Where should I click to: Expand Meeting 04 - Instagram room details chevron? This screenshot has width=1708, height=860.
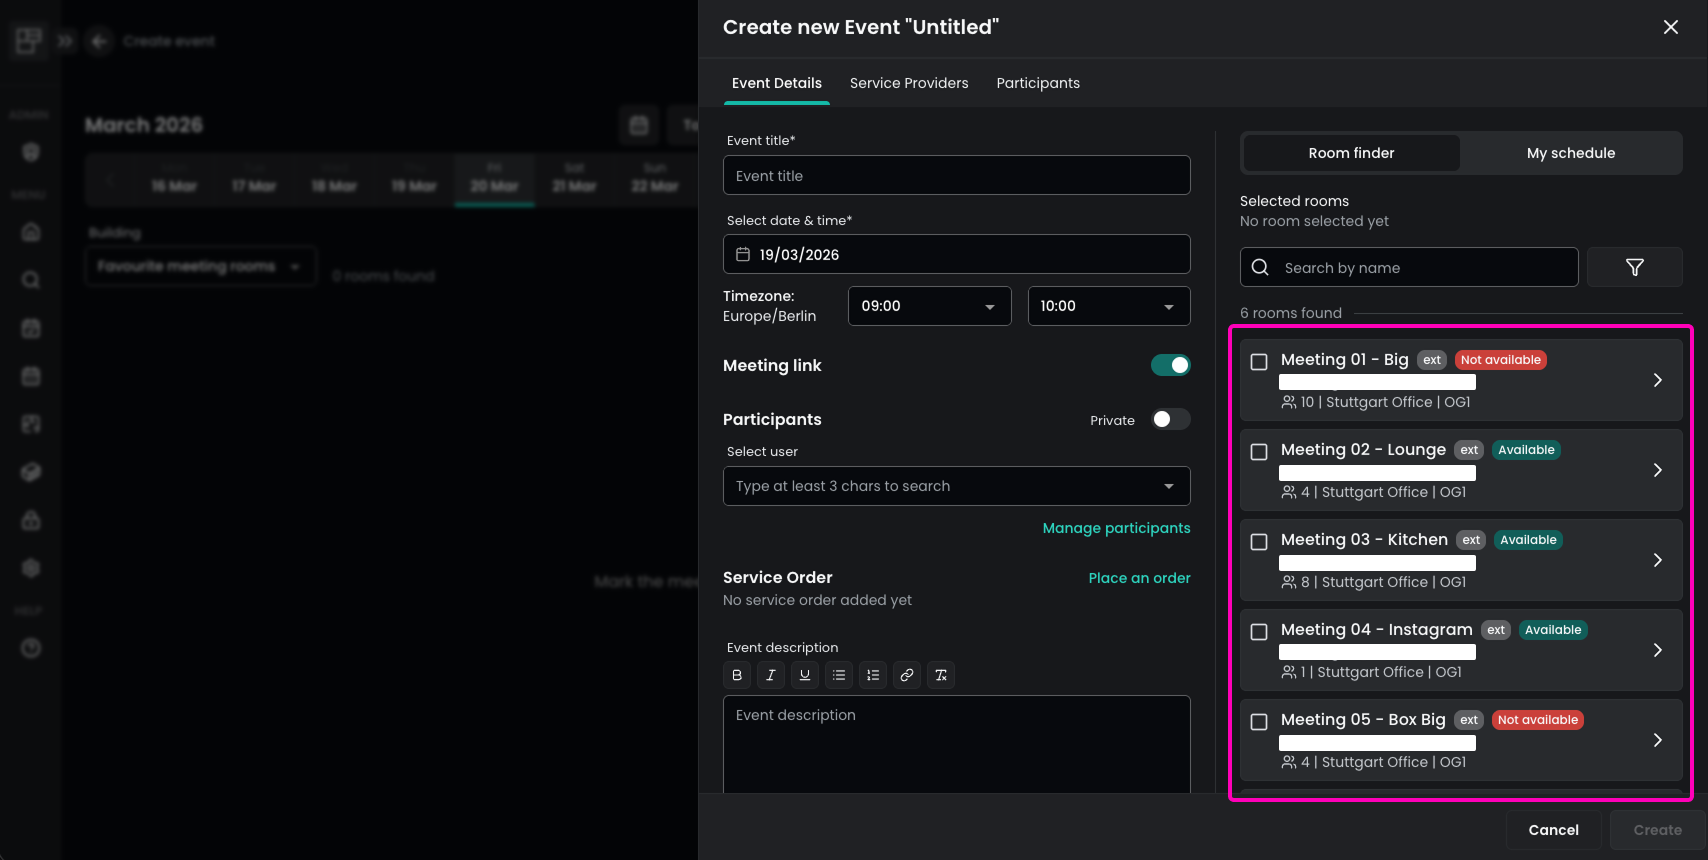[x=1657, y=650]
